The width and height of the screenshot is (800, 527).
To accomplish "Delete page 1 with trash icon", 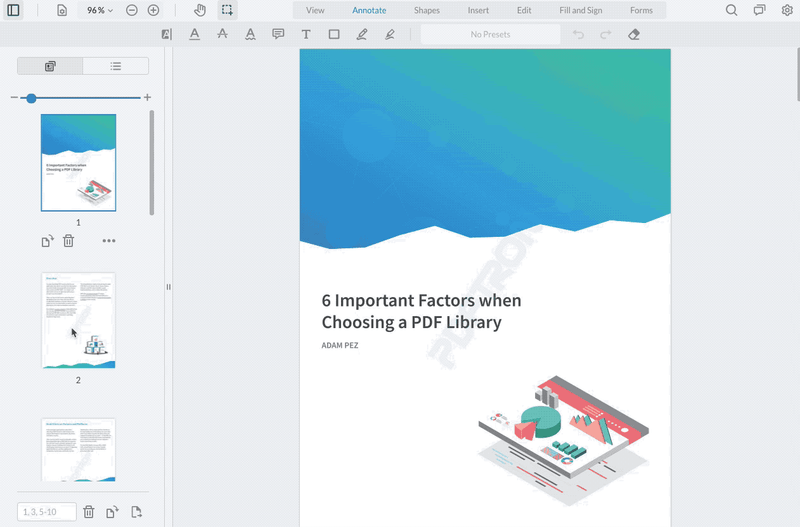I will click(68, 241).
